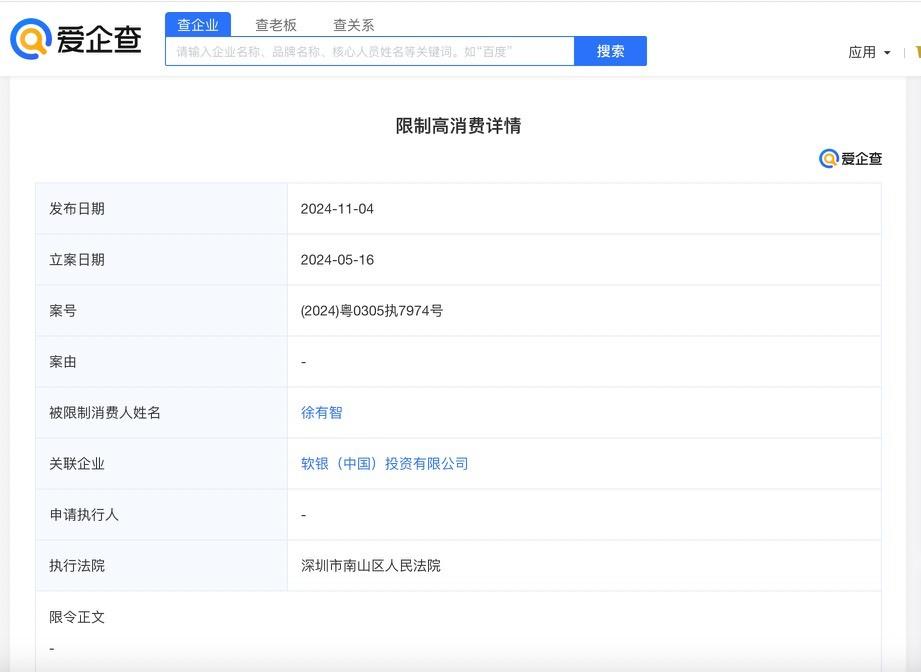
Task: Focus the company name search input field
Action: coord(370,51)
